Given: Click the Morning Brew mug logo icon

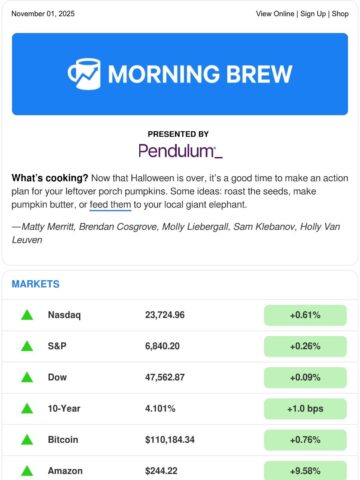Looking at the screenshot, I should pos(84,74).
